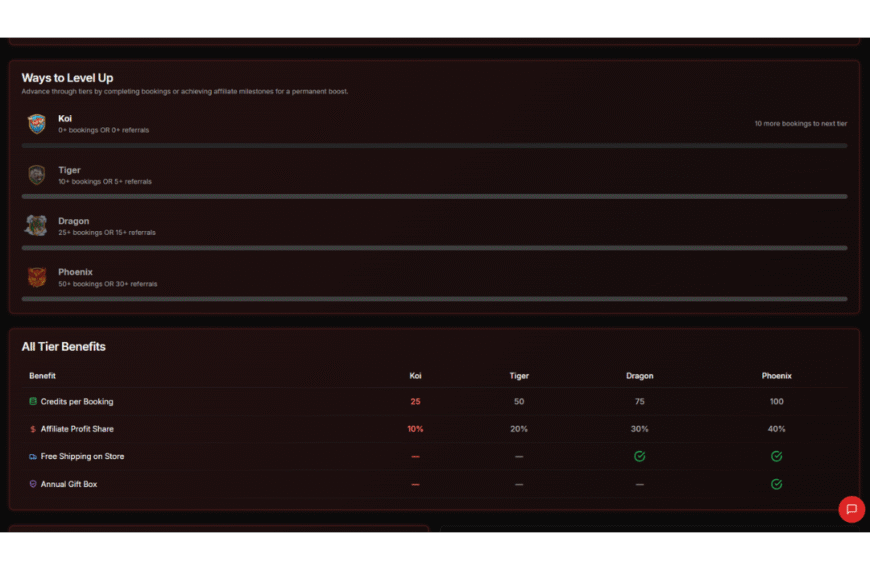Viewport: 870px width, 570px height.
Task: Click the Koi tier progress bar
Action: pyautogui.click(x=434, y=146)
